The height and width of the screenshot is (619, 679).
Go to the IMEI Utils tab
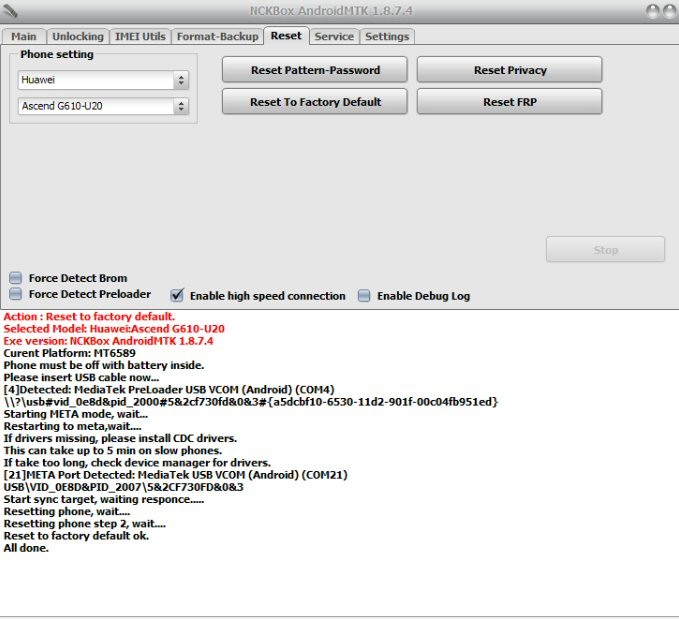tap(139, 36)
